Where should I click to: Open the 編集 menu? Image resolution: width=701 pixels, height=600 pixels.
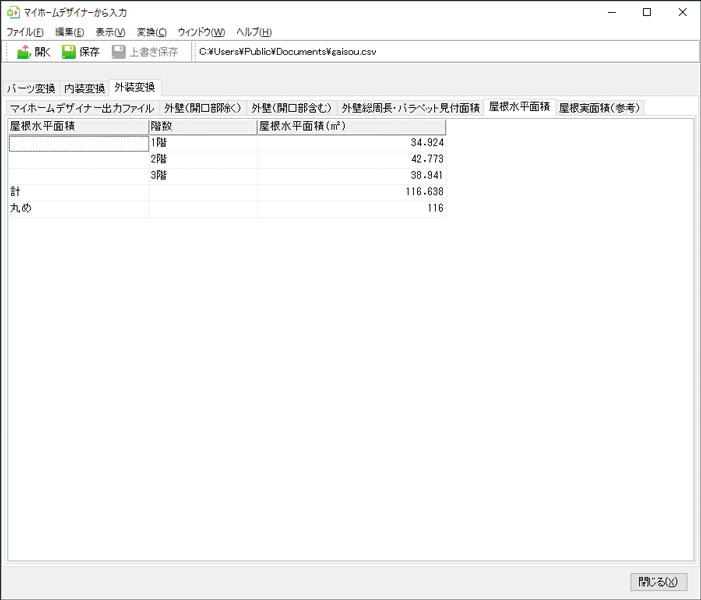coord(69,32)
